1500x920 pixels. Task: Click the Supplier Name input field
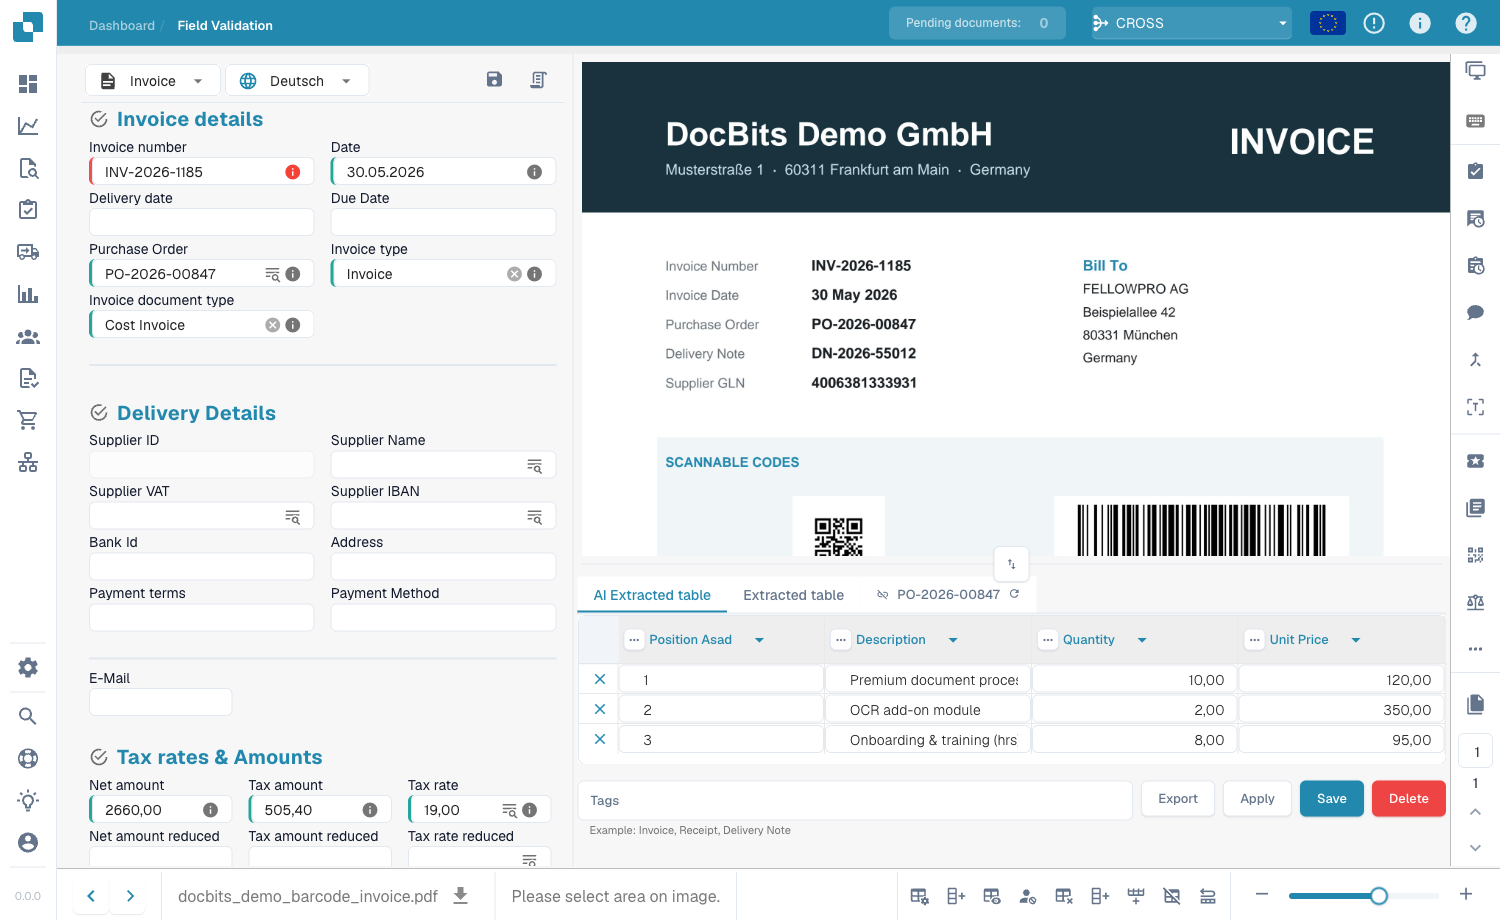point(443,465)
